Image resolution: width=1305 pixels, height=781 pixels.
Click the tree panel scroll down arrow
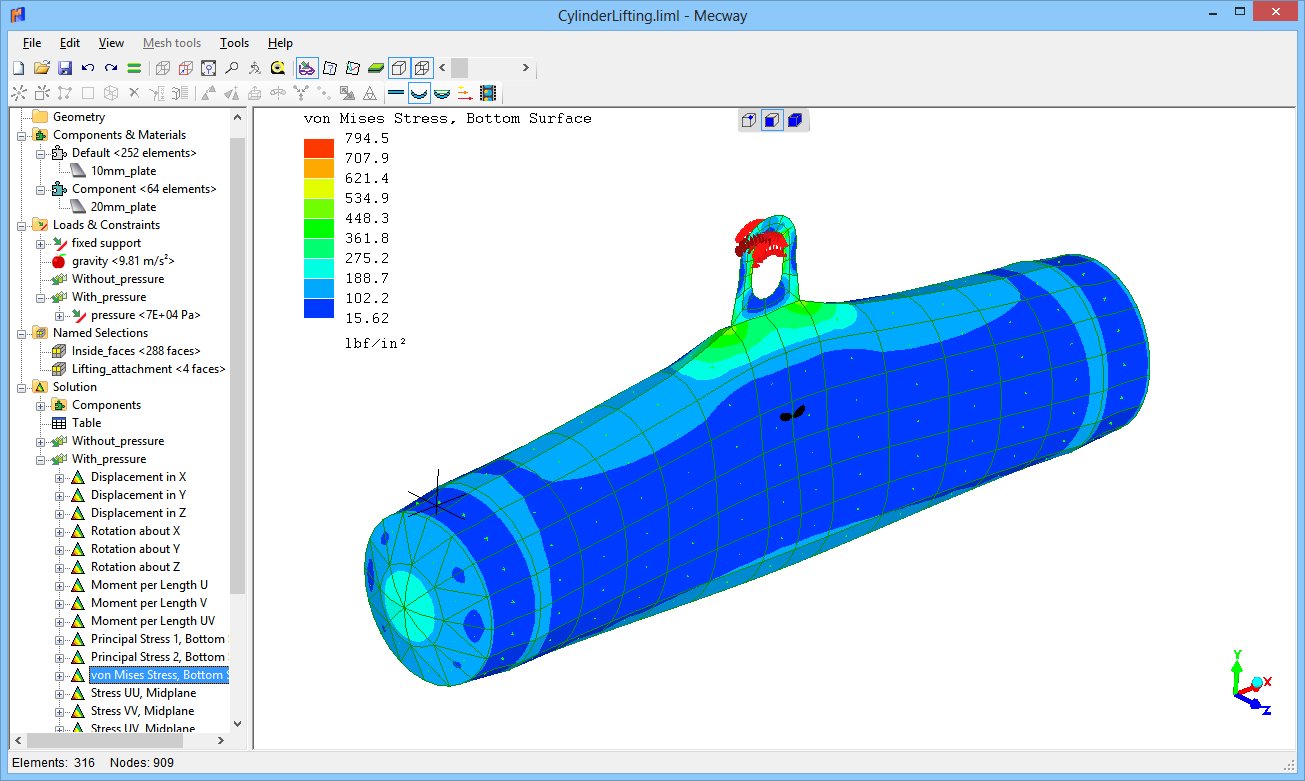click(x=237, y=723)
